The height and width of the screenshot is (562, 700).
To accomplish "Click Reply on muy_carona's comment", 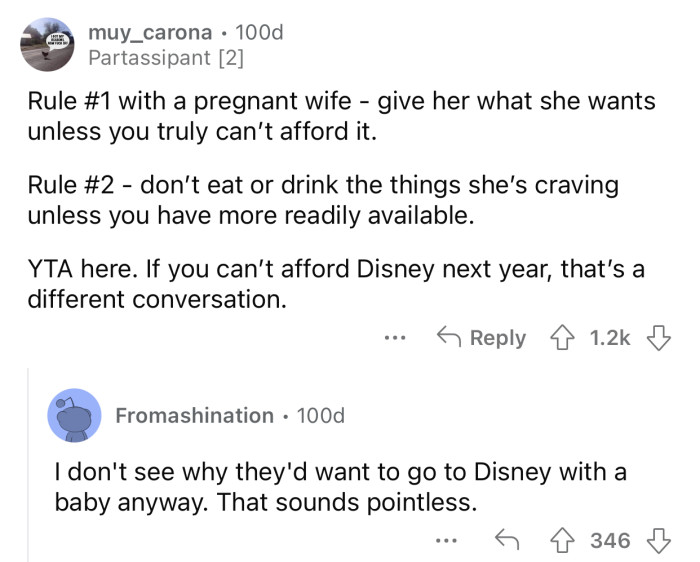I will tap(483, 338).
